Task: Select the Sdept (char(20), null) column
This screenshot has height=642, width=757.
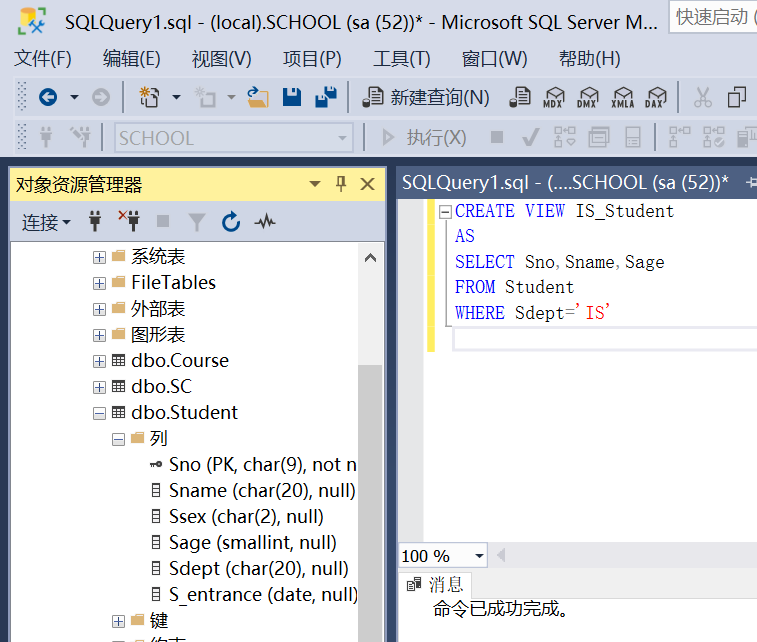Action: pyautogui.click(x=250, y=569)
